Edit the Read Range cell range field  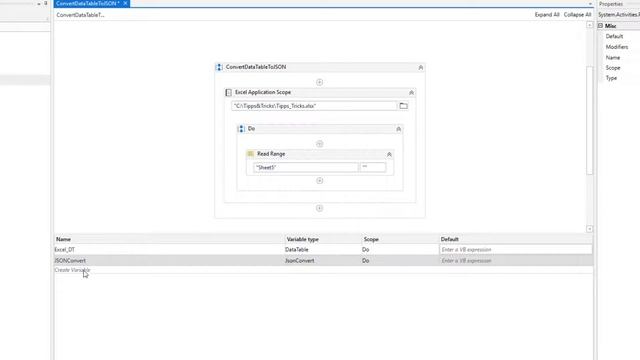pyautogui.click(x=373, y=167)
